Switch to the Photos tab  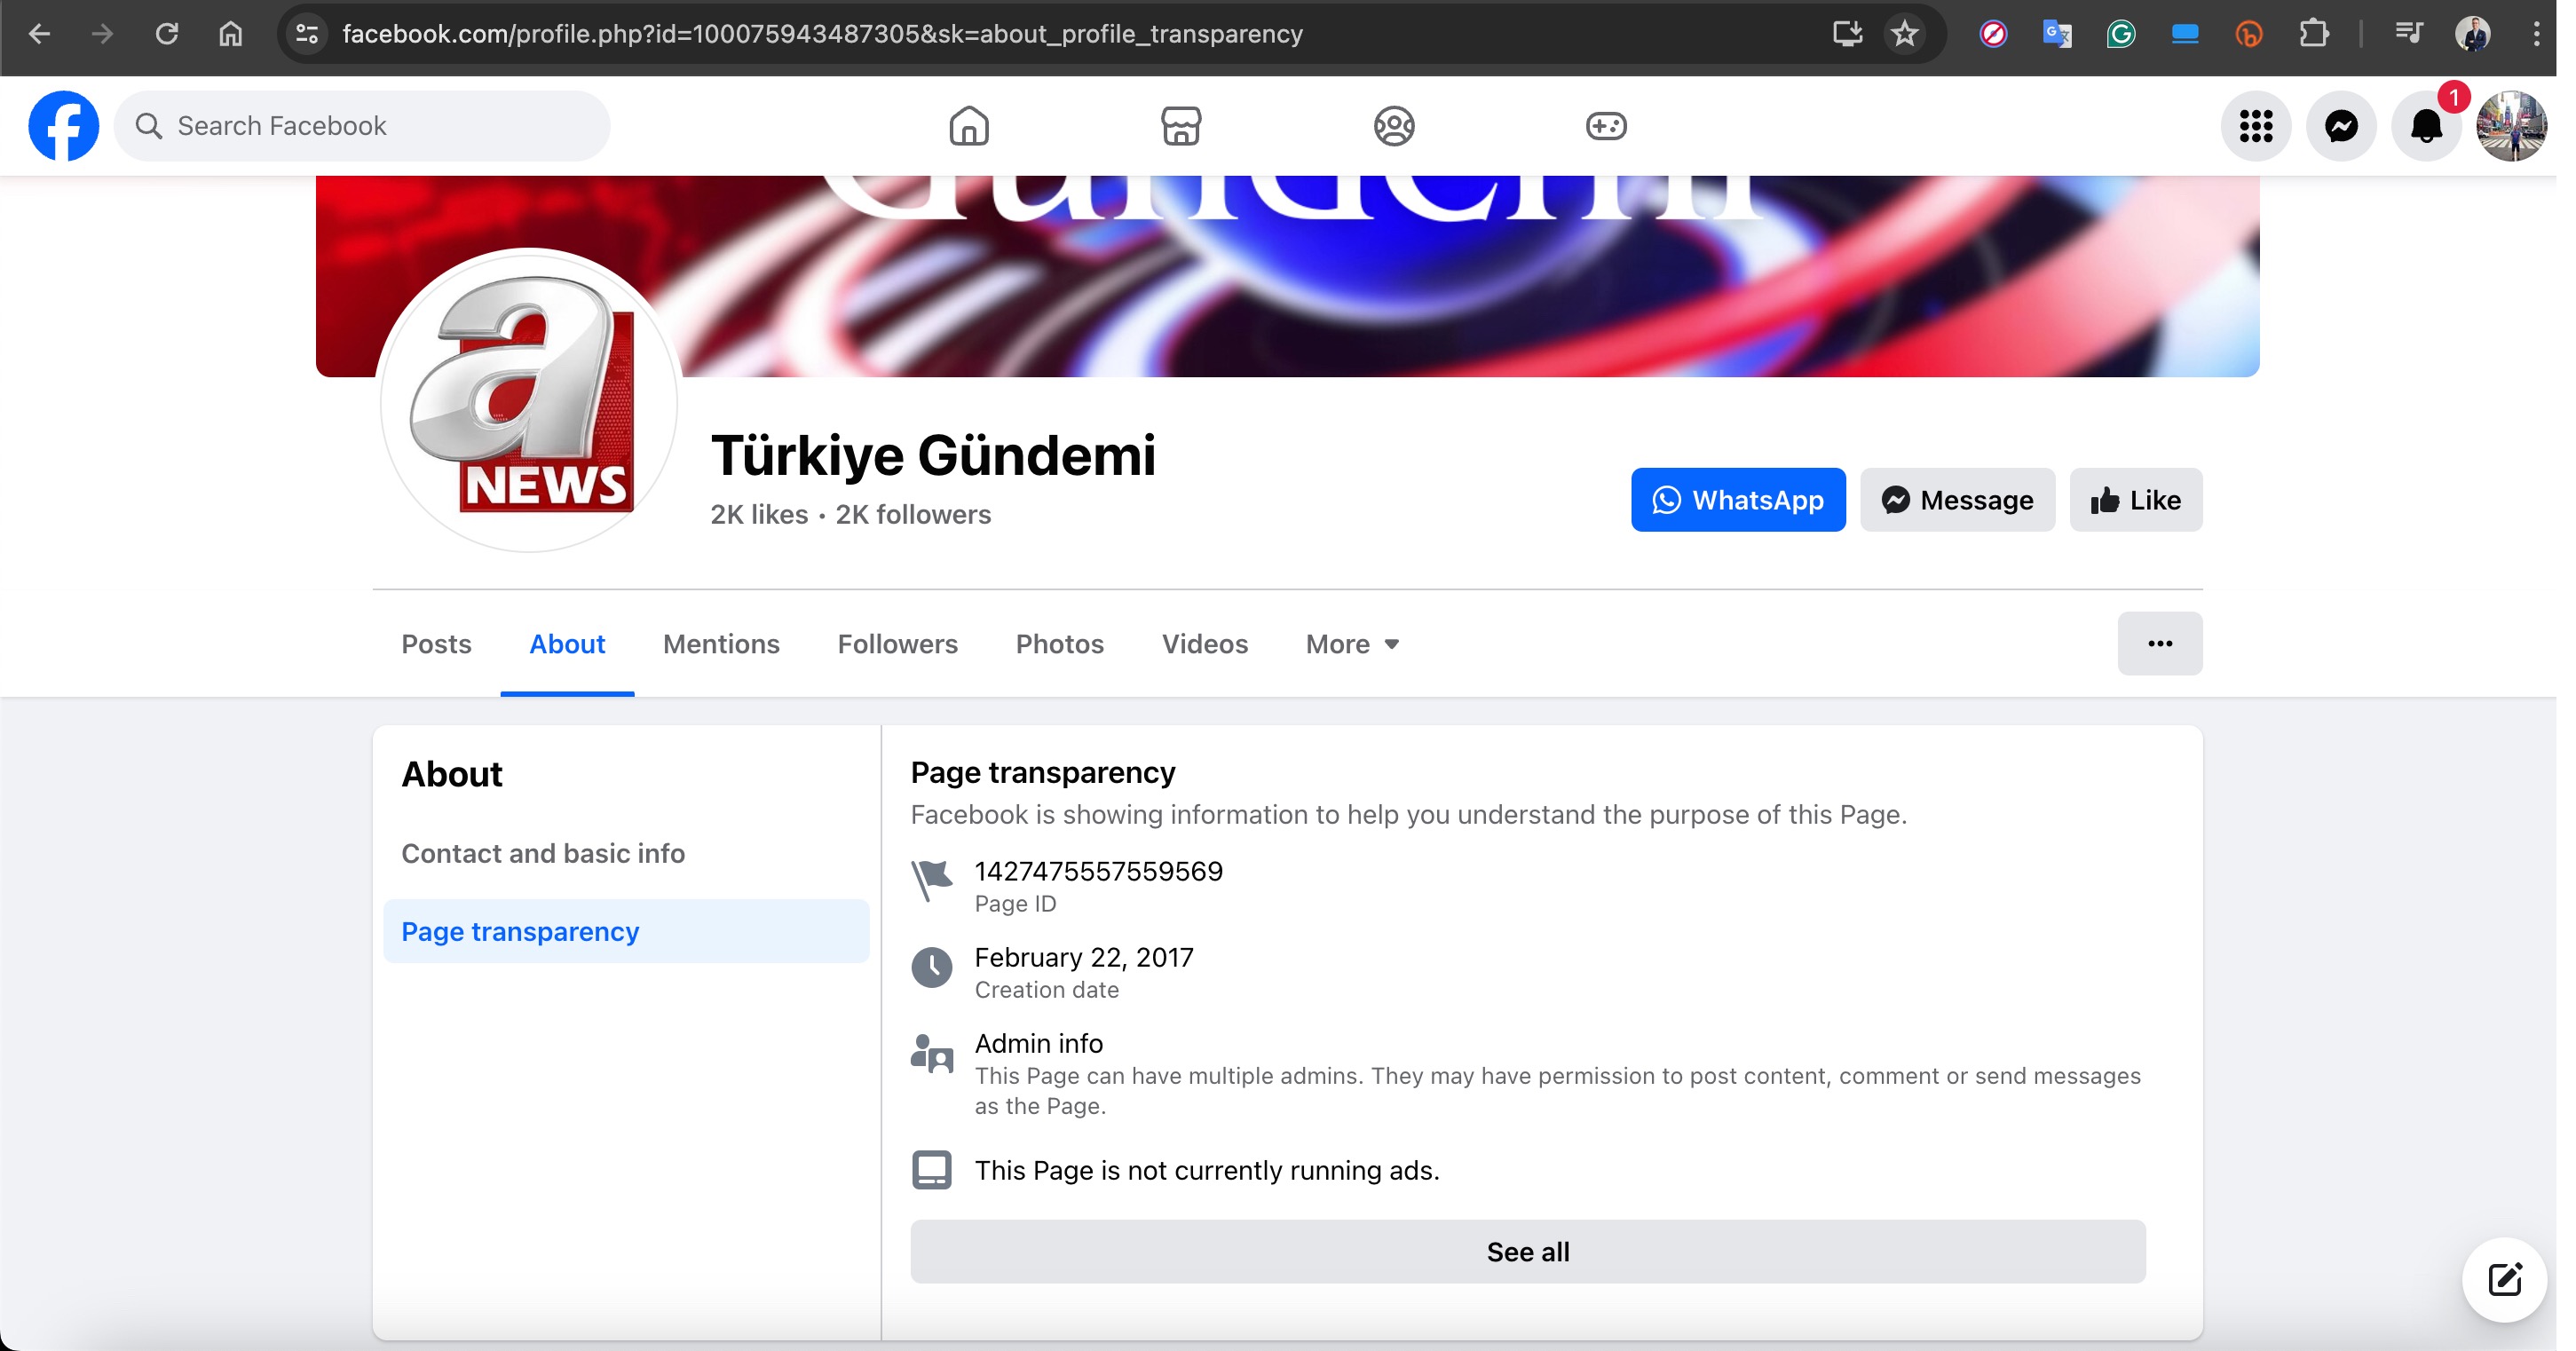click(1059, 644)
